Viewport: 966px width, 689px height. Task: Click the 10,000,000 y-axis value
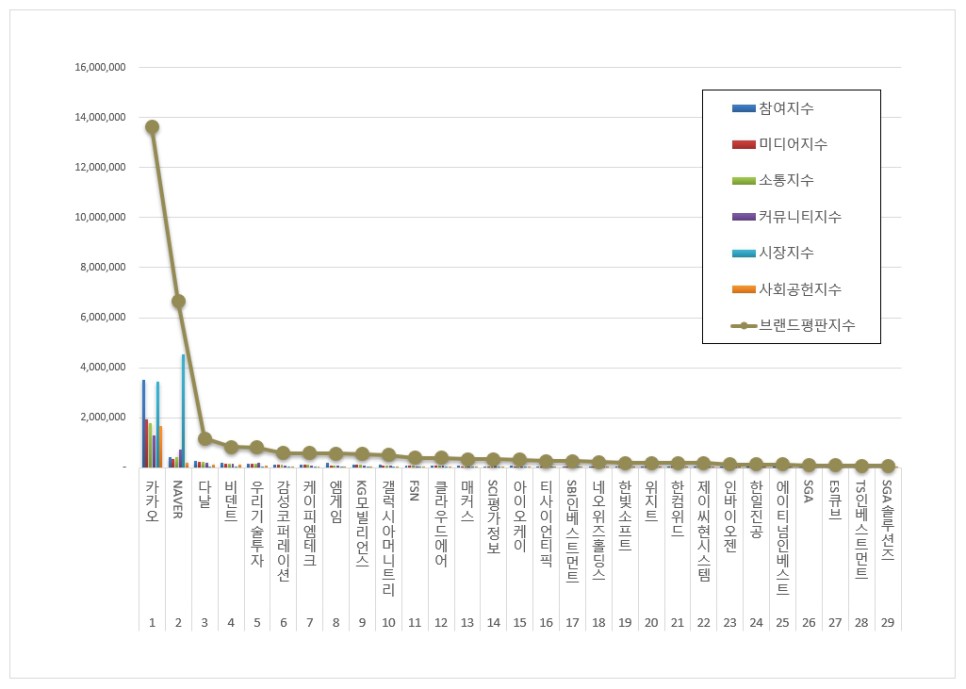[x=100, y=217]
